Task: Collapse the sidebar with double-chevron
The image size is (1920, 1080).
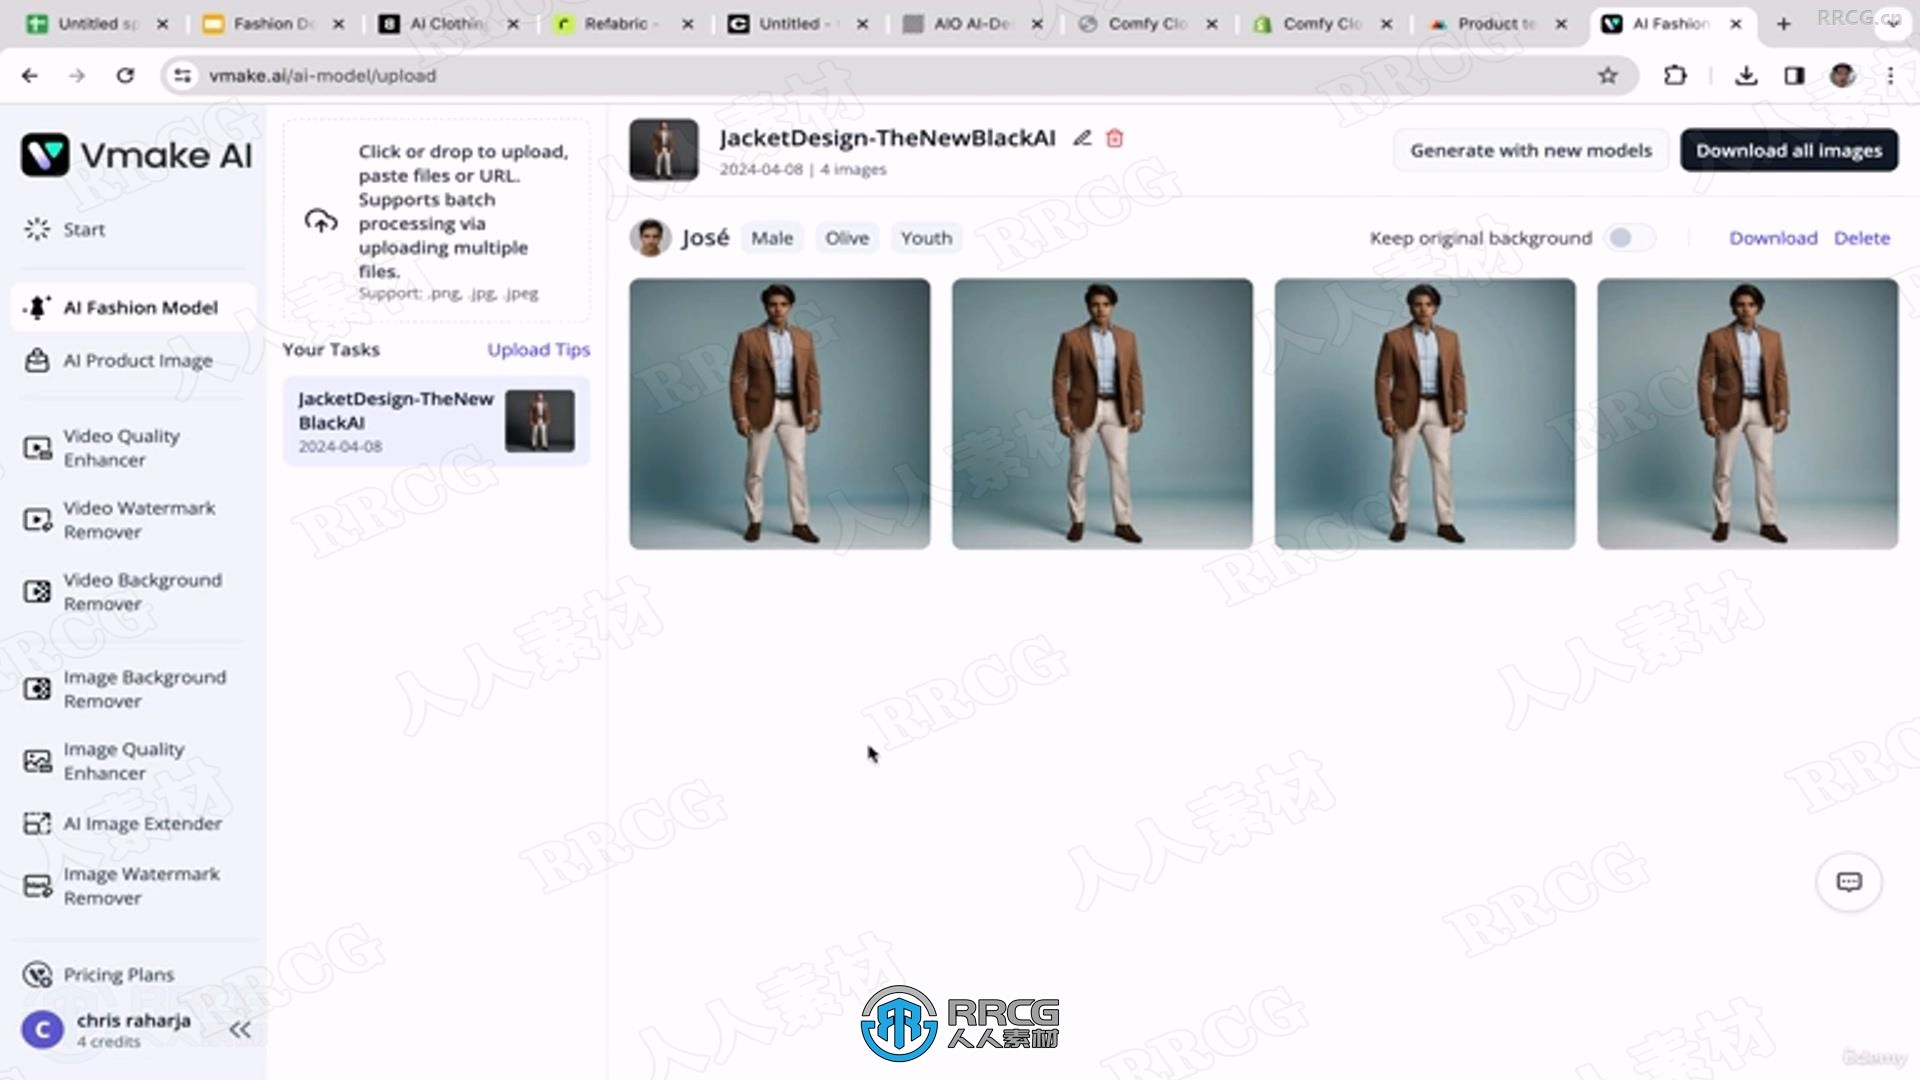Action: [x=240, y=1030]
